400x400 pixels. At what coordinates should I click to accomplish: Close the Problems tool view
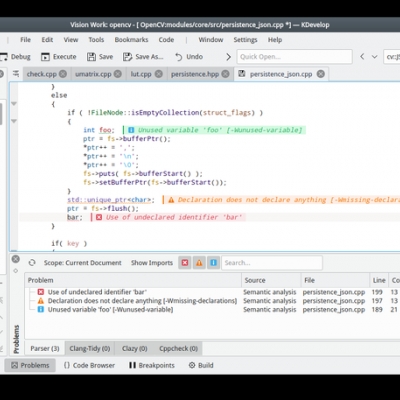pyautogui.click(x=15, y=259)
